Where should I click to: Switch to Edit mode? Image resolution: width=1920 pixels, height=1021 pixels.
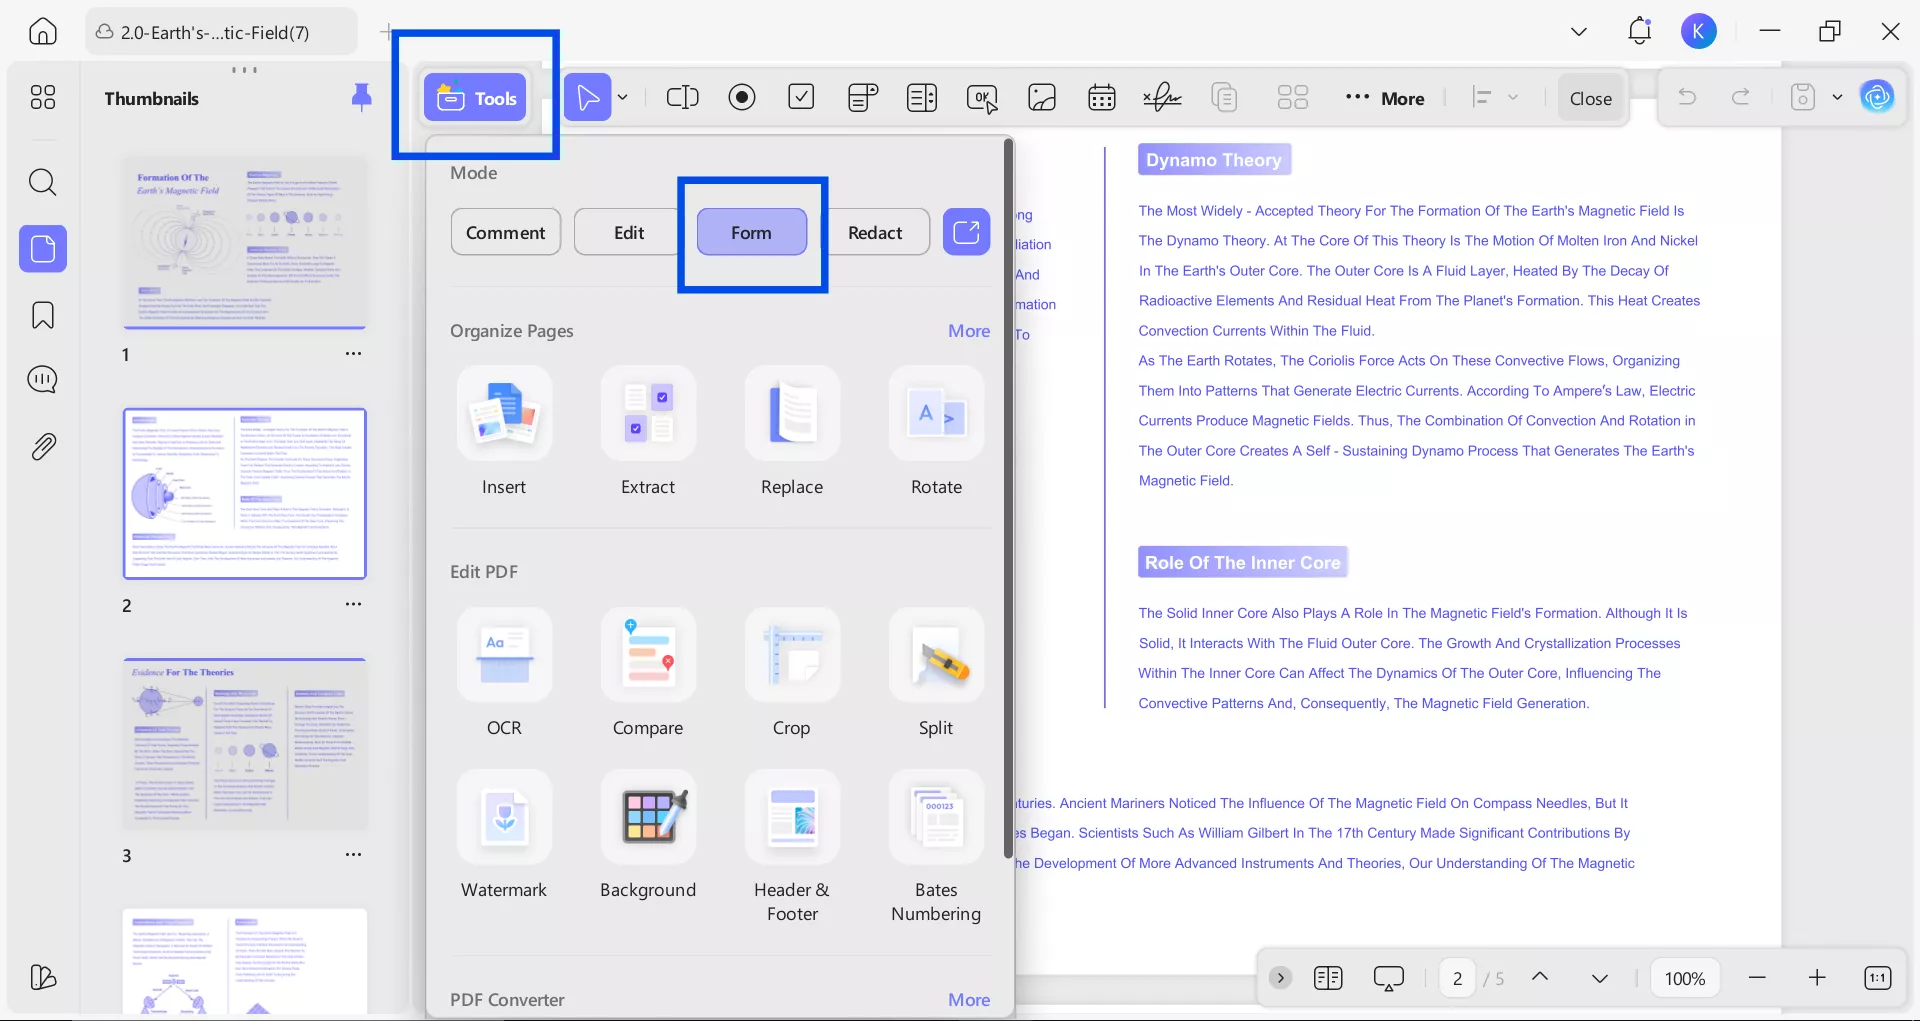click(x=629, y=232)
